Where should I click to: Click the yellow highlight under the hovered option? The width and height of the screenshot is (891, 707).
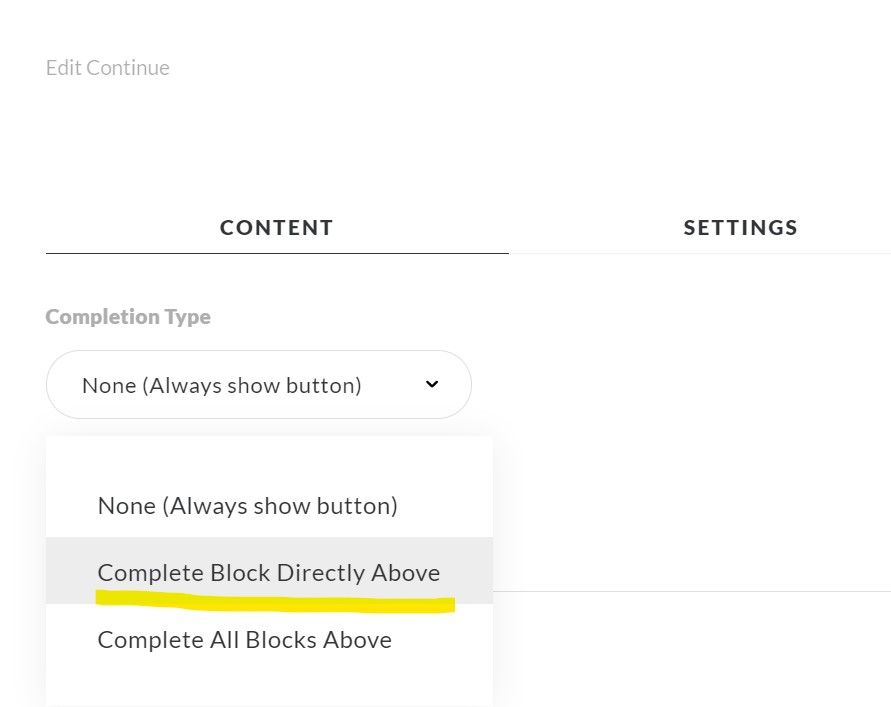[x=275, y=602]
